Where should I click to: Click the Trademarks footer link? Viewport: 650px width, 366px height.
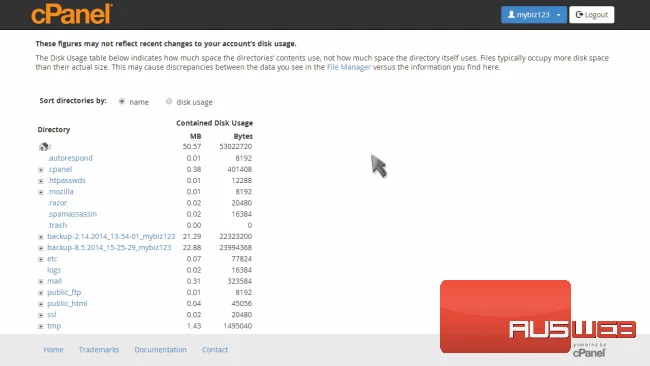[x=99, y=349]
